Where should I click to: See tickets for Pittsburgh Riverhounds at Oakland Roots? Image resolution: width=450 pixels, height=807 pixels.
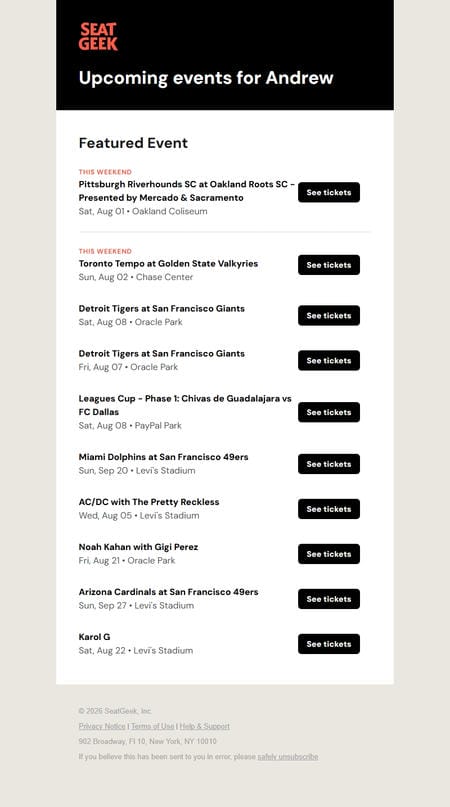[328, 192]
